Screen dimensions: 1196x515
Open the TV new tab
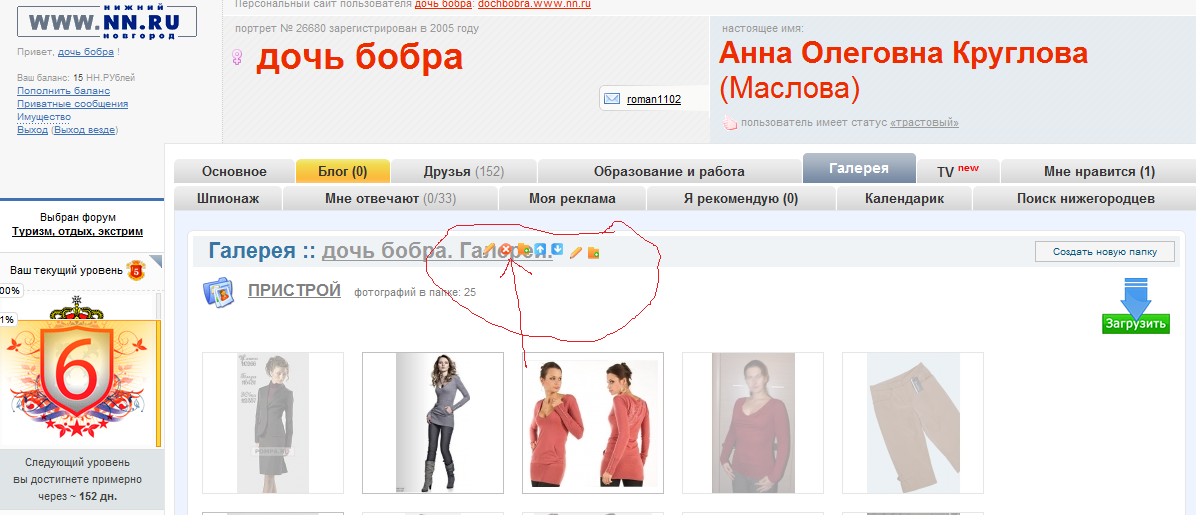click(x=957, y=172)
